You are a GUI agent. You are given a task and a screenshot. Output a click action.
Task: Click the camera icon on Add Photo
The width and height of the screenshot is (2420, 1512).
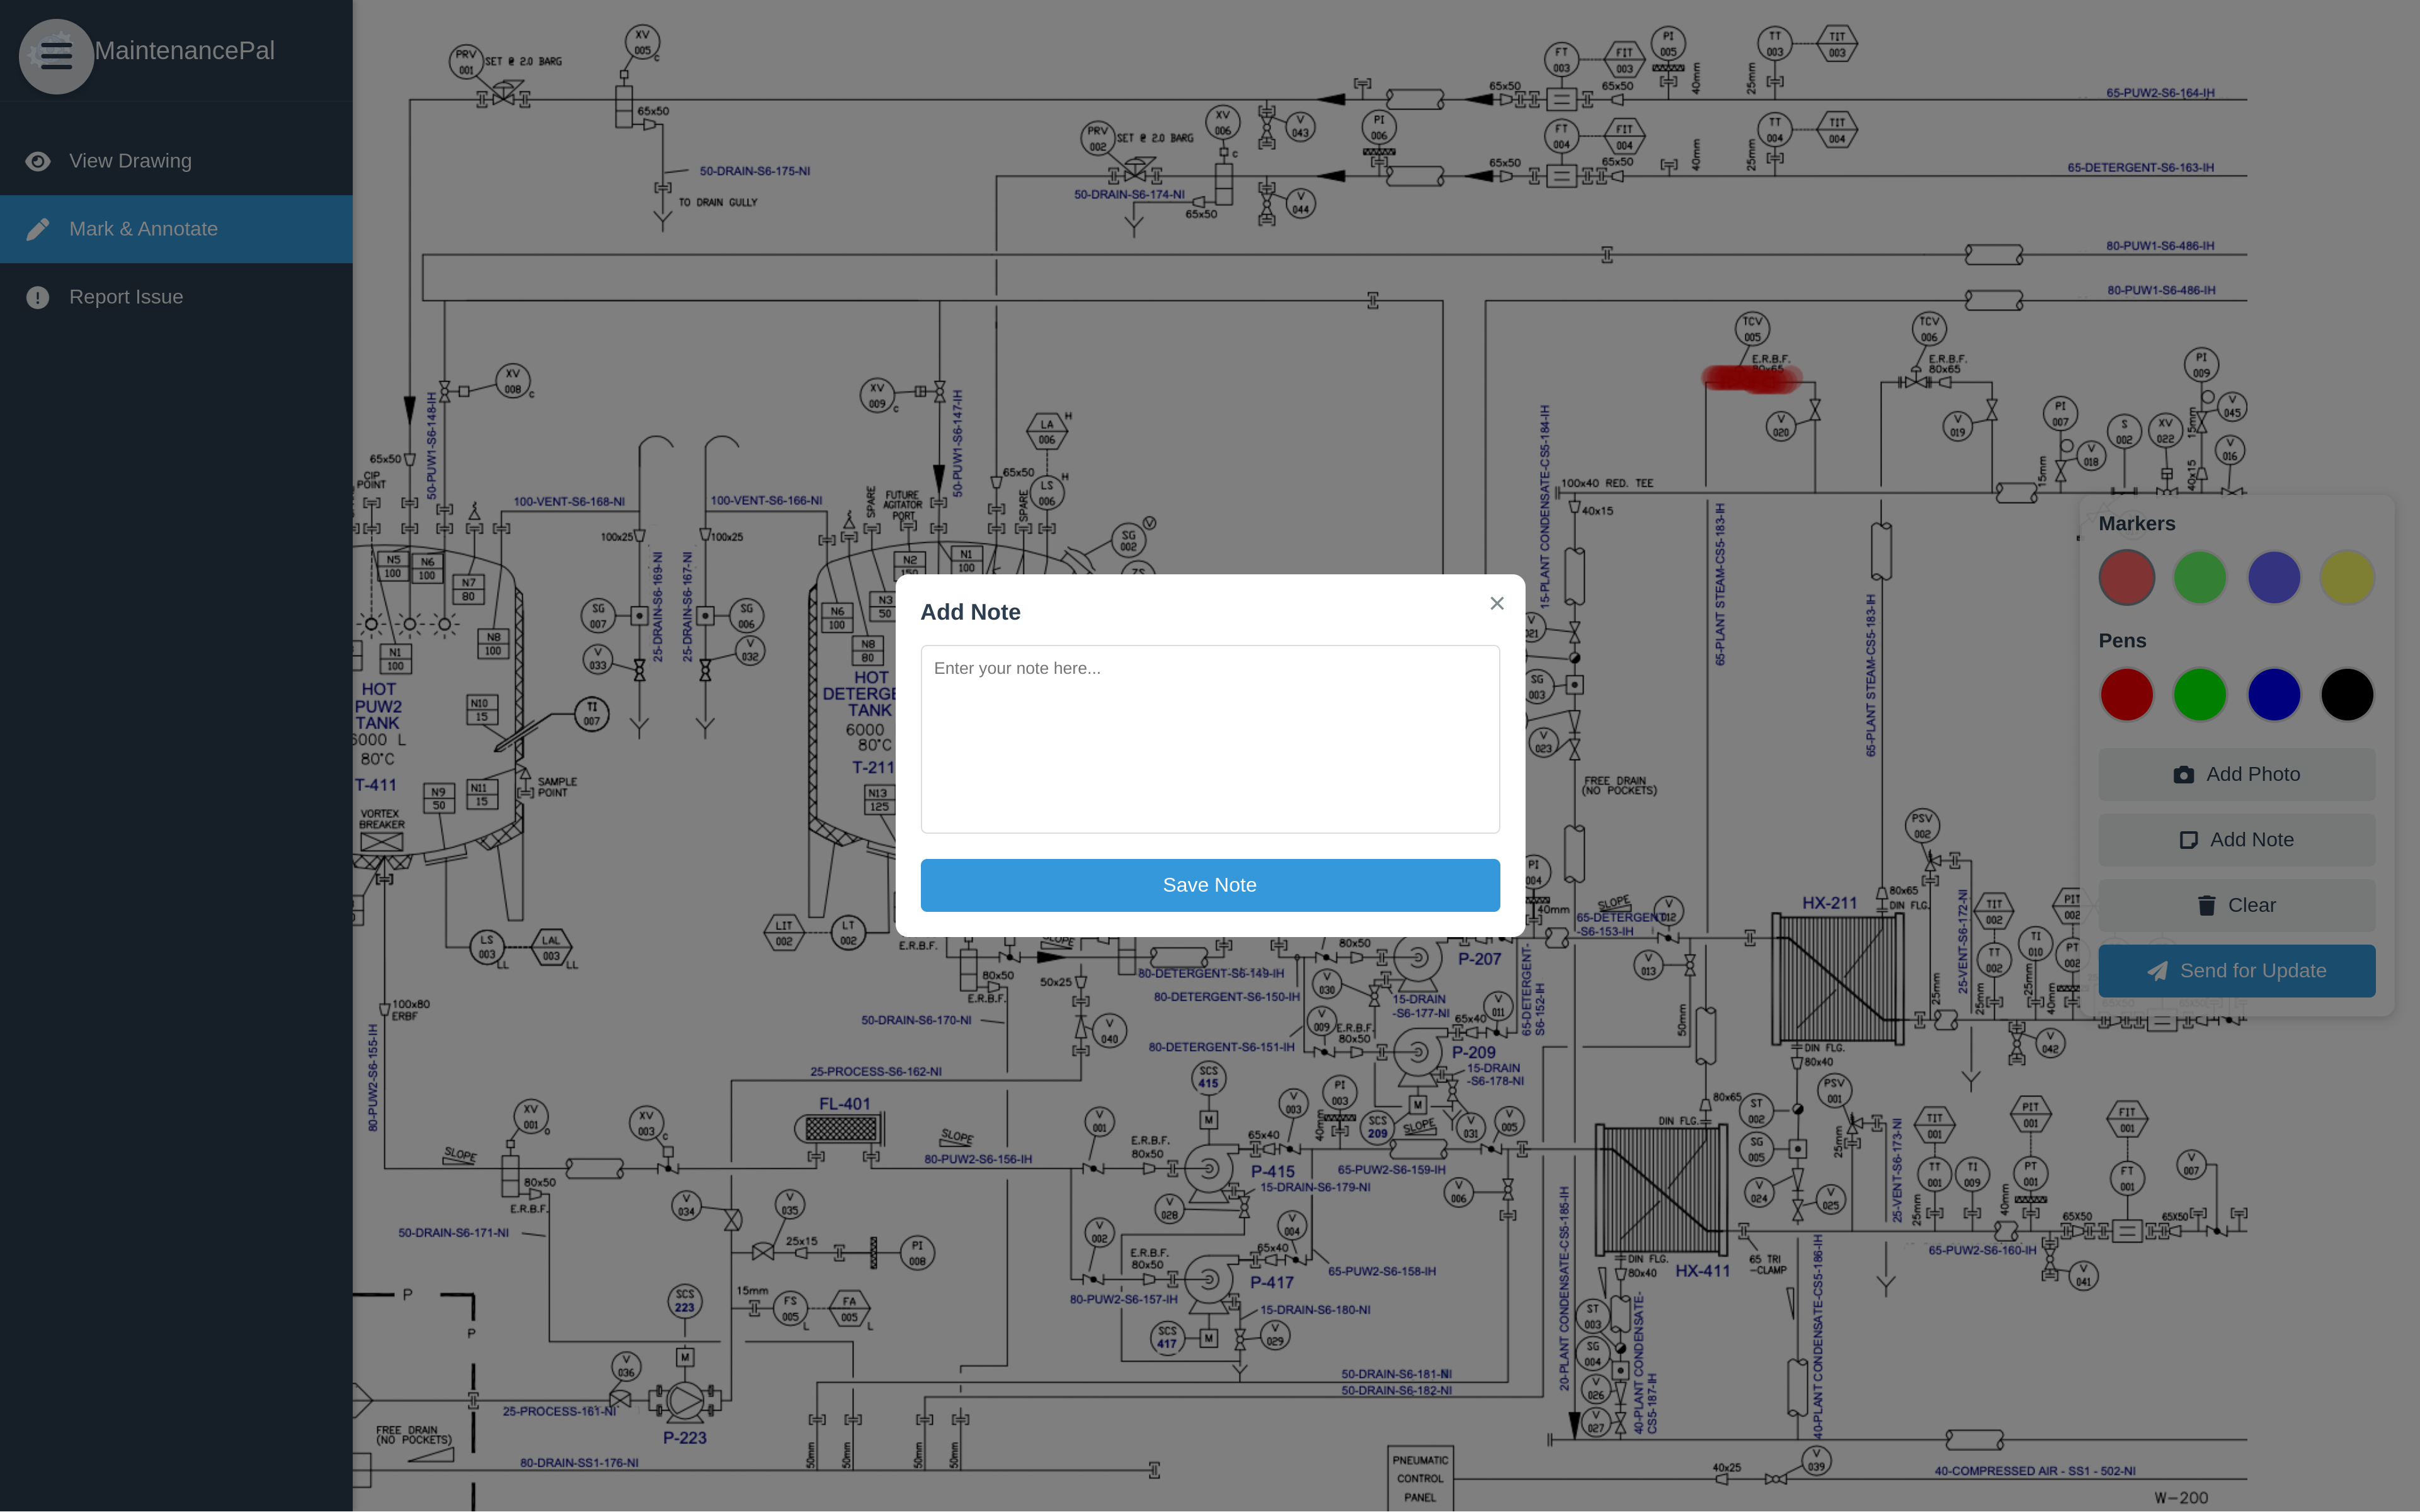point(2183,775)
